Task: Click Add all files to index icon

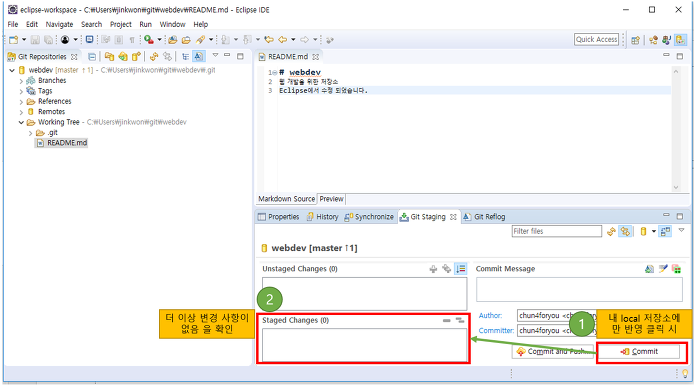Action: (x=447, y=269)
